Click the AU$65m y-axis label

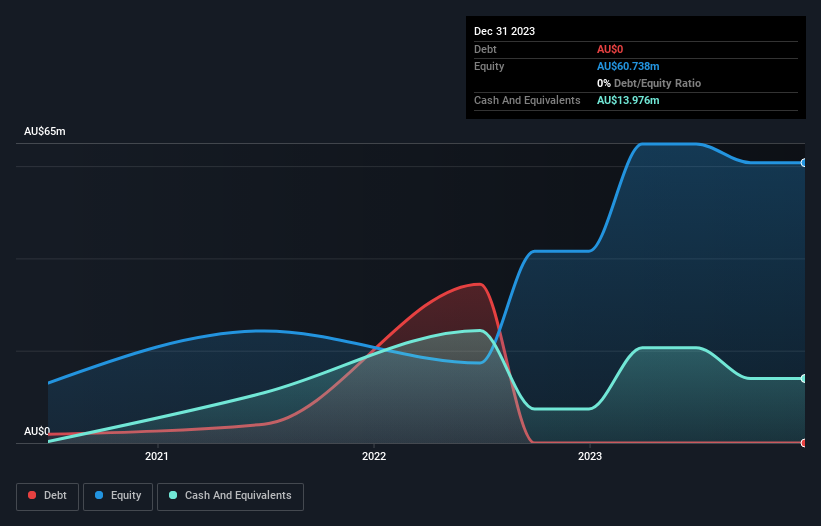45,131
